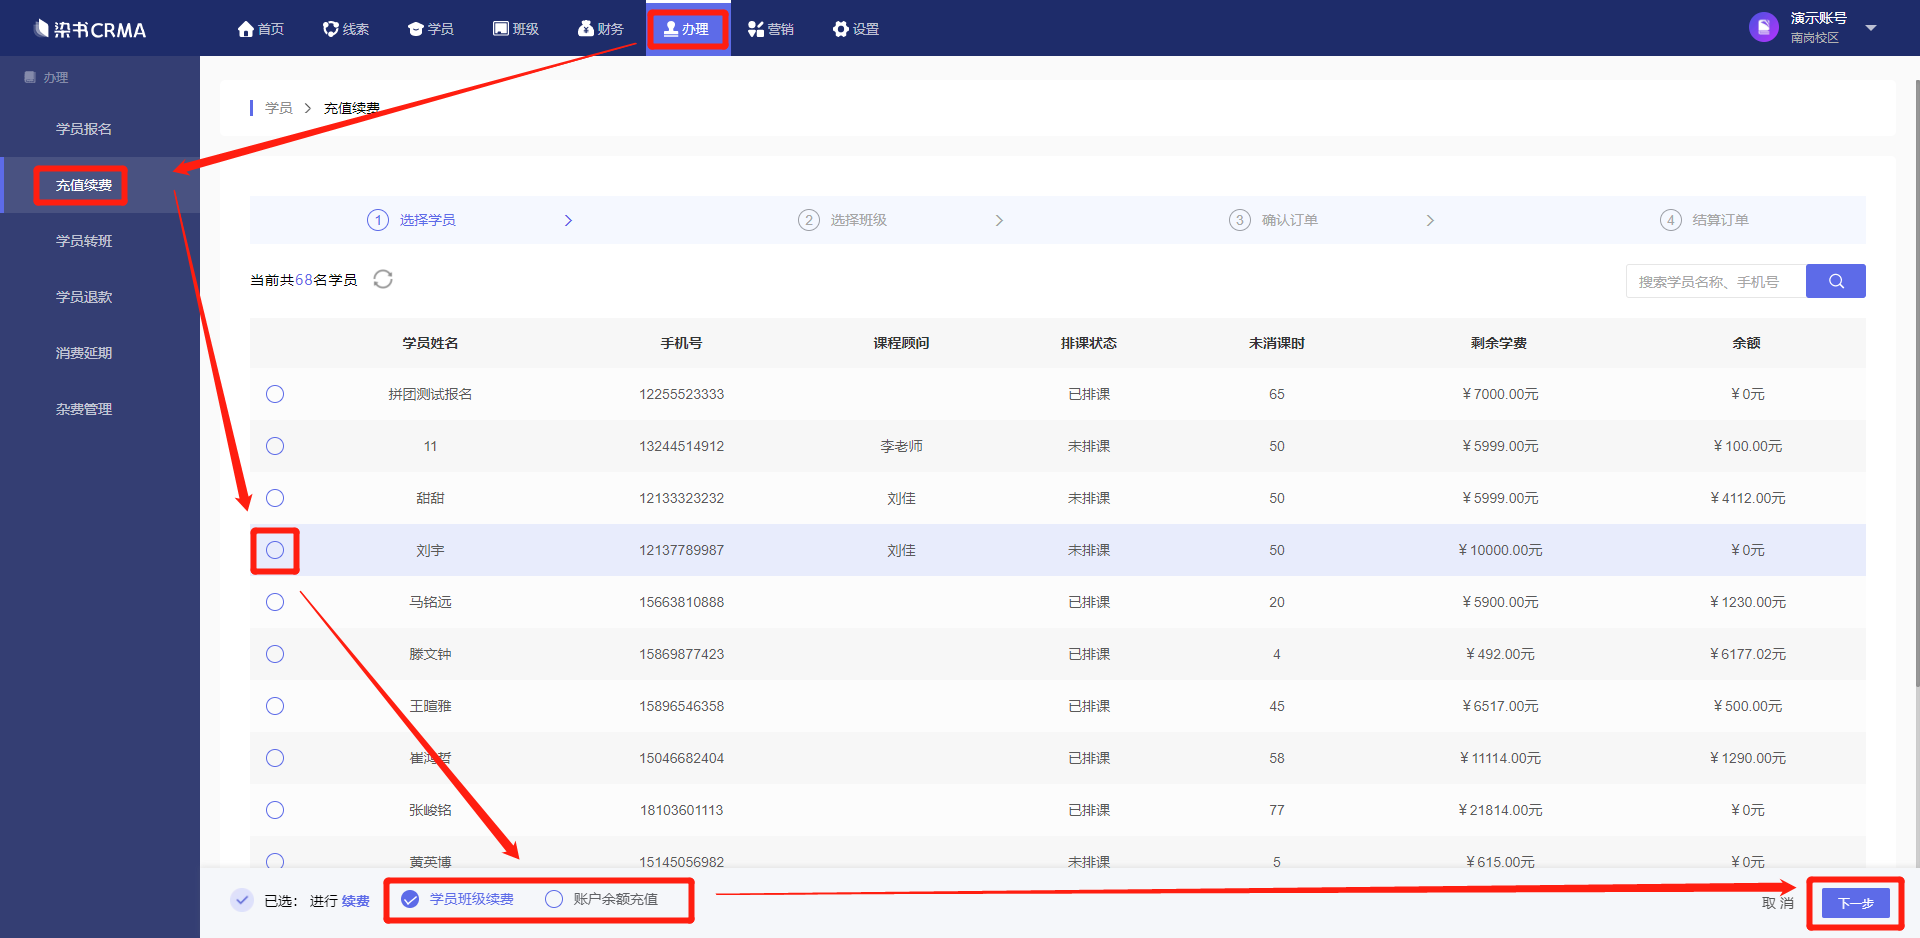Click the 取消 button
This screenshot has height=938, width=1920.
(1777, 903)
